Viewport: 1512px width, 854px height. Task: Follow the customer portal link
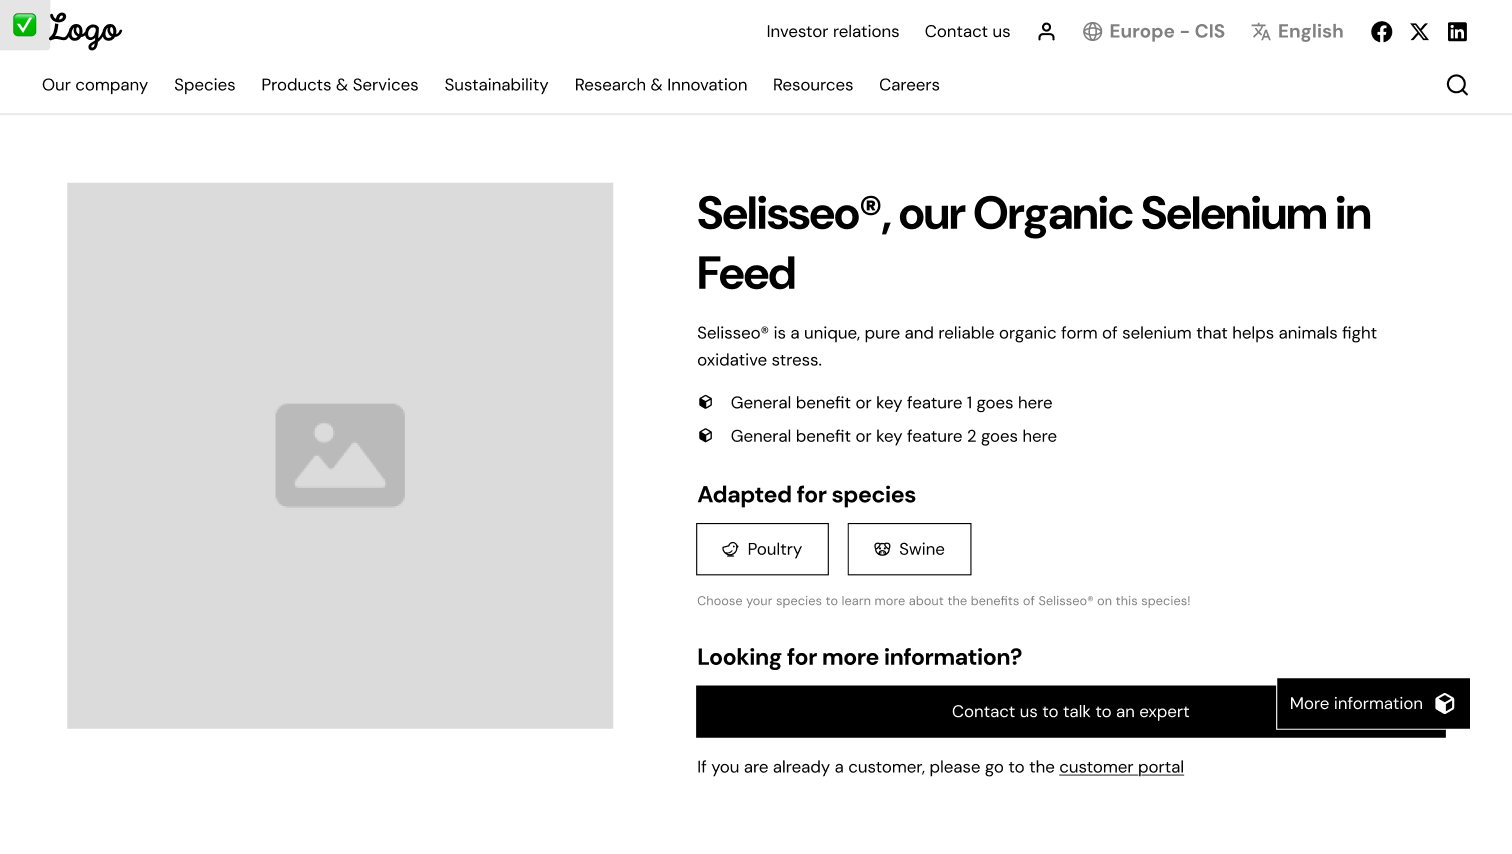(x=1121, y=767)
